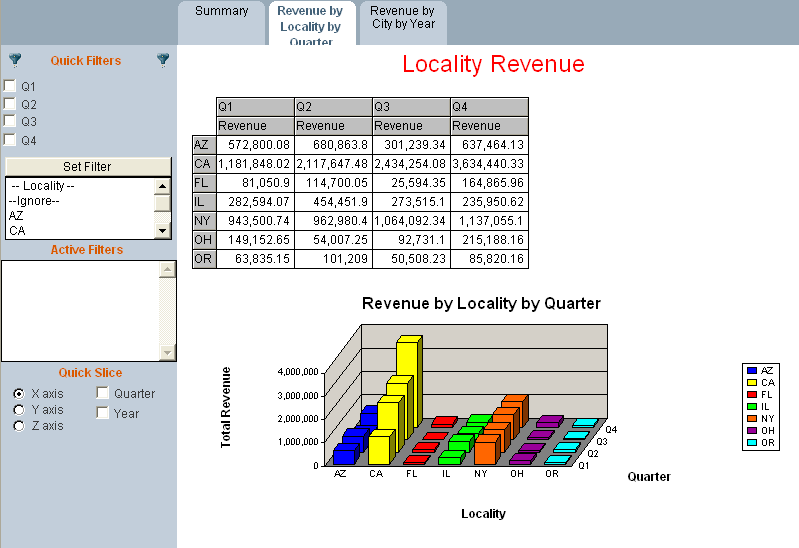Tick the Q4 quick filter checkbox

pyautogui.click(x=9, y=139)
